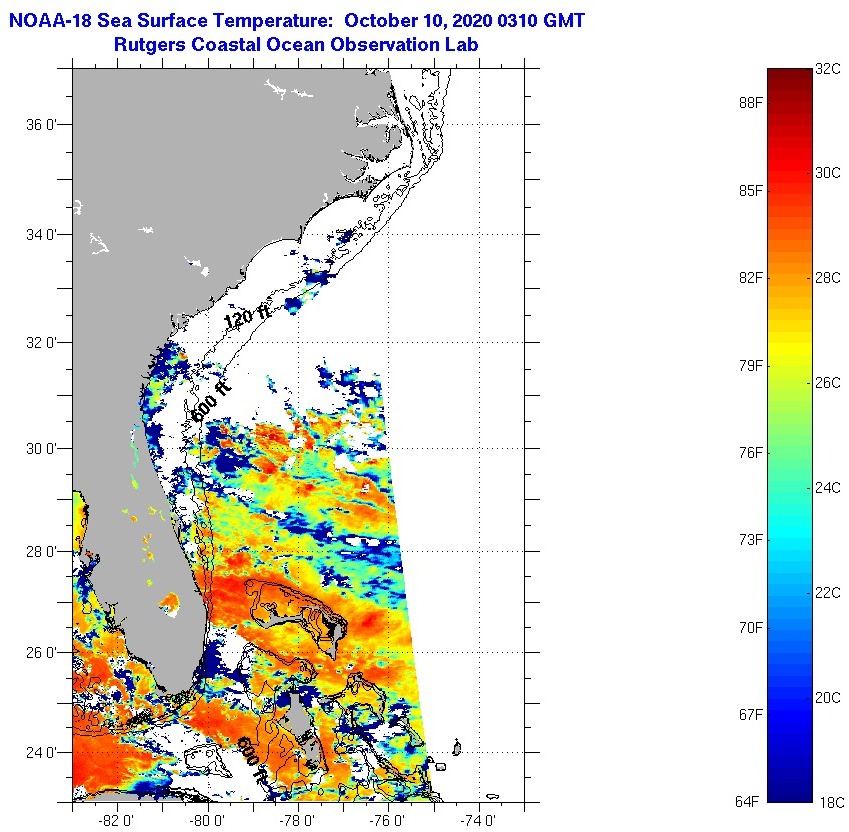Click the 32C colorbar label
Image resolution: width=849 pixels, height=832 pixels.
coord(828,69)
